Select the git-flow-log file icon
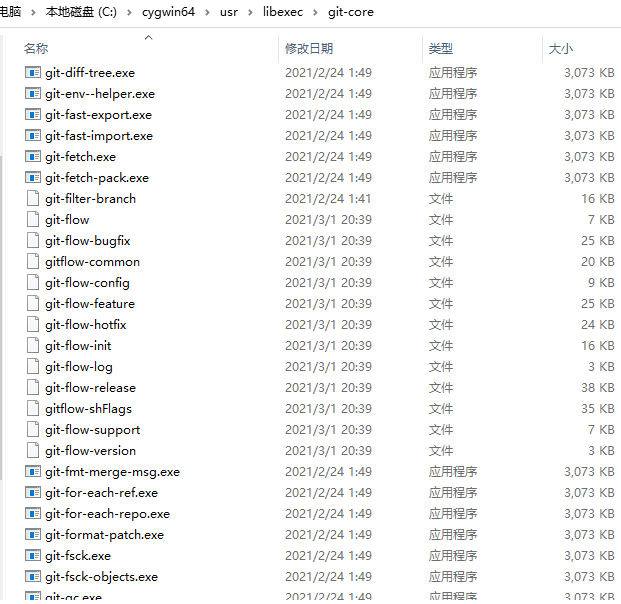Viewport: 621px width, 604px height. pos(33,367)
